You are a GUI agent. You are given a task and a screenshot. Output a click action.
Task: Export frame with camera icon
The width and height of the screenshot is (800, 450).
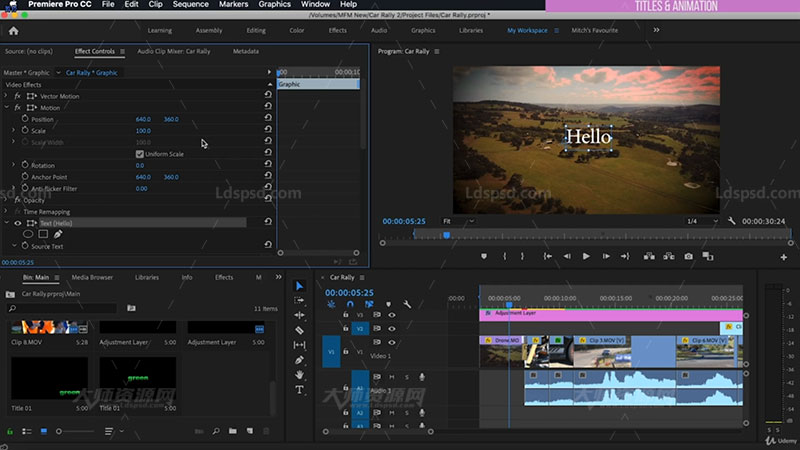(x=689, y=256)
